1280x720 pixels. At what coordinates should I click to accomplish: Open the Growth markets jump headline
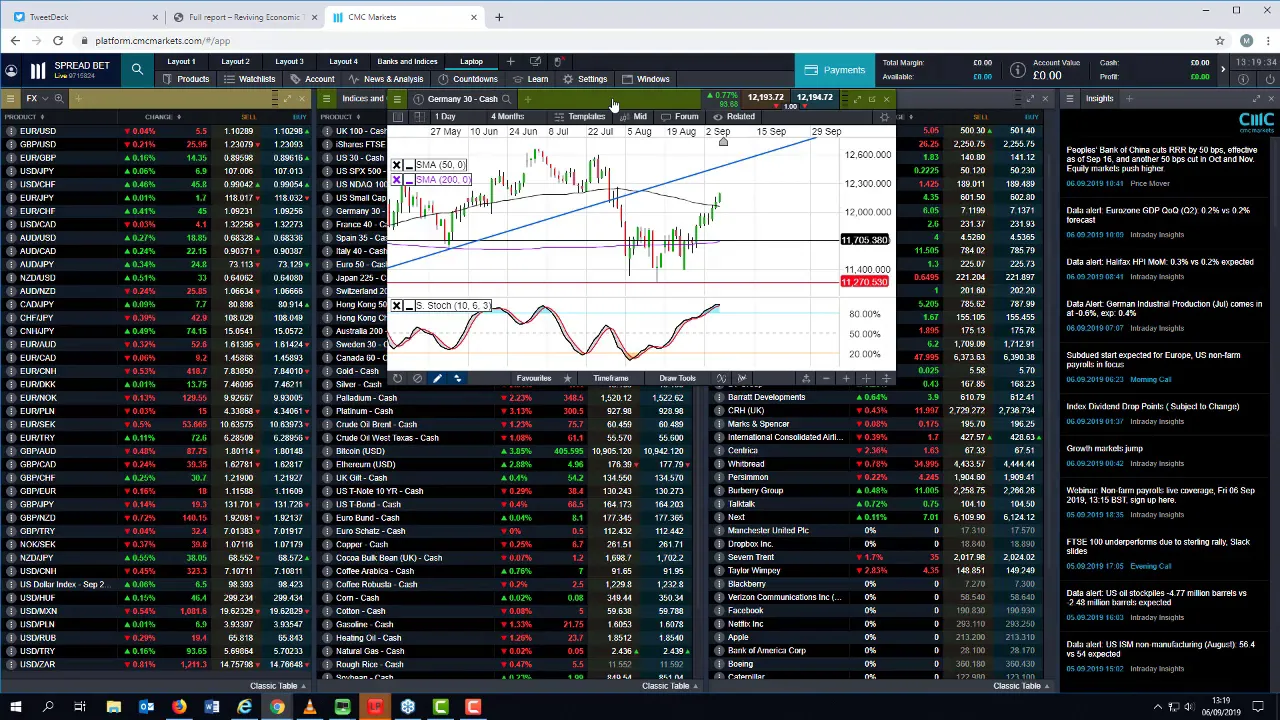point(1104,448)
